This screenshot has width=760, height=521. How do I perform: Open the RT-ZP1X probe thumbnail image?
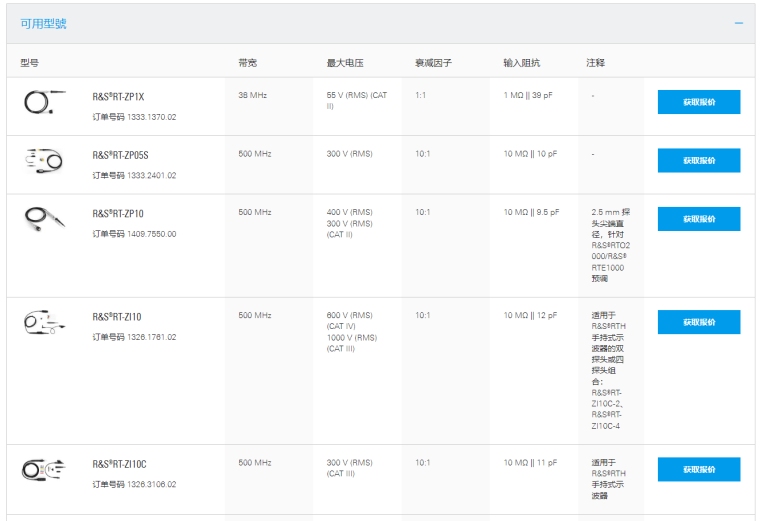coord(44,103)
